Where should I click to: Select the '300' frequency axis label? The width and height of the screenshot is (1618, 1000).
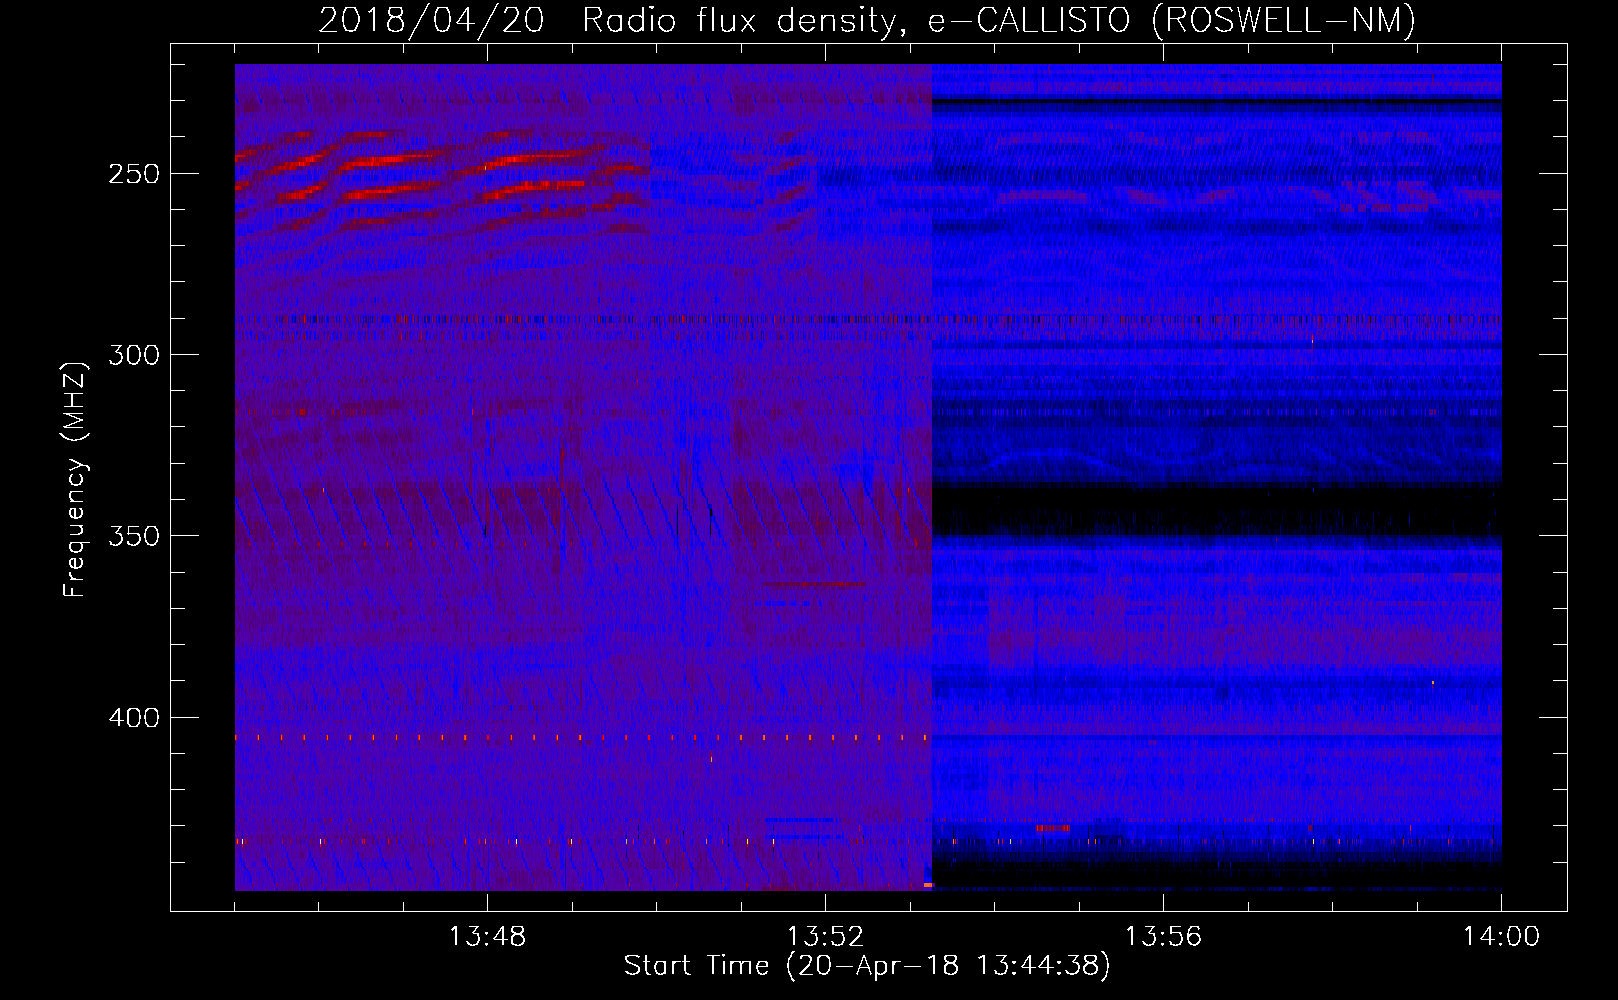click(134, 355)
